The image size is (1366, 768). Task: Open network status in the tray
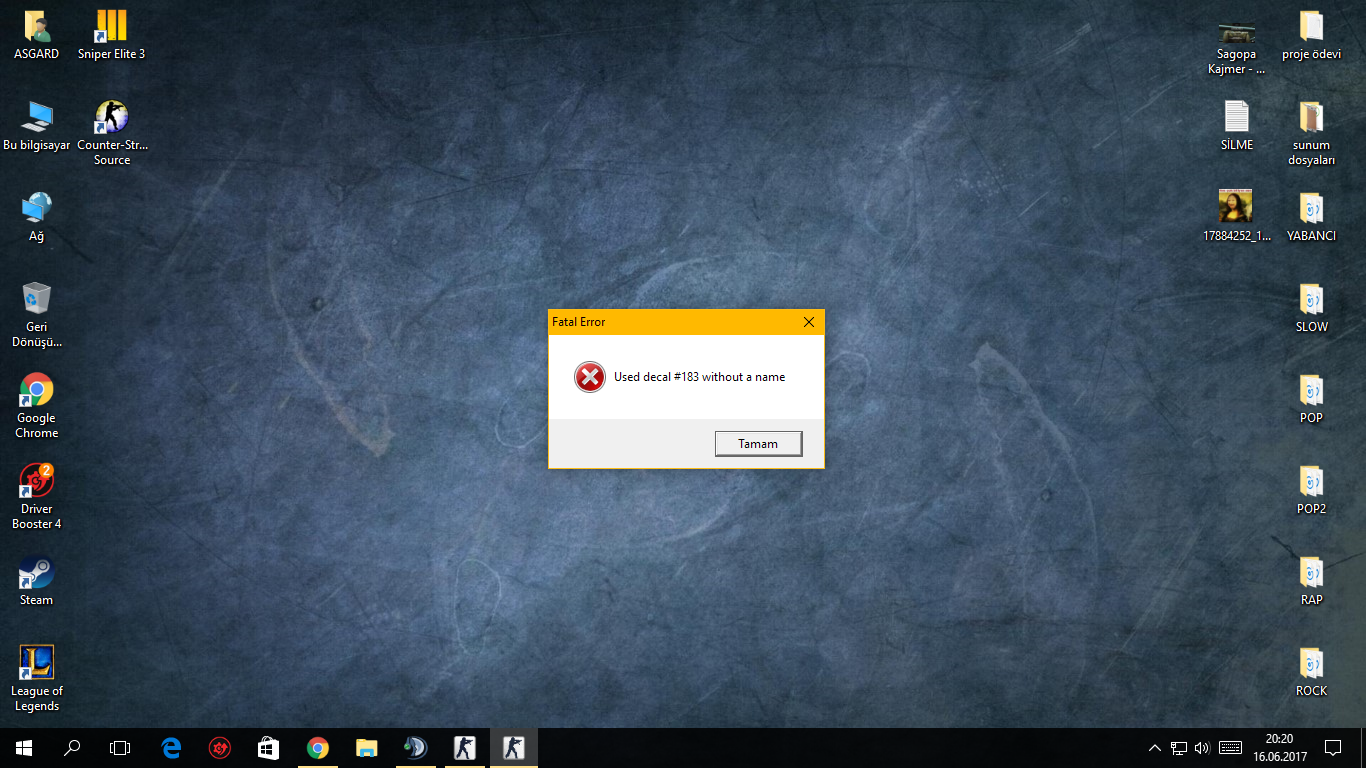click(1179, 748)
